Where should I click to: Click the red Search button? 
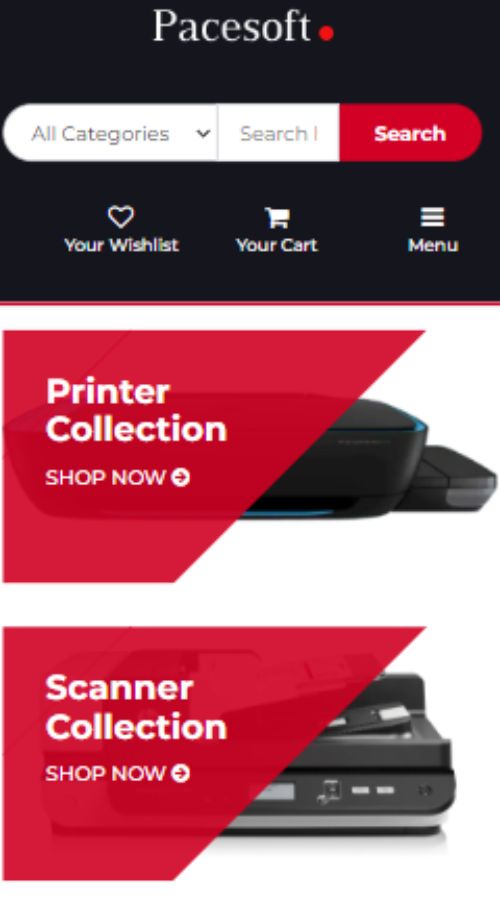(410, 133)
